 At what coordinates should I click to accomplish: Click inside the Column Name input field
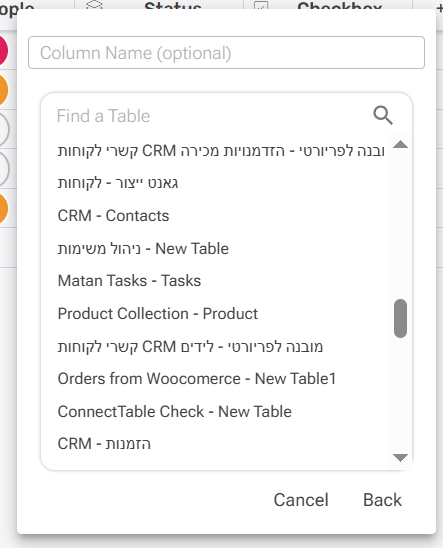pyautogui.click(x=226, y=53)
